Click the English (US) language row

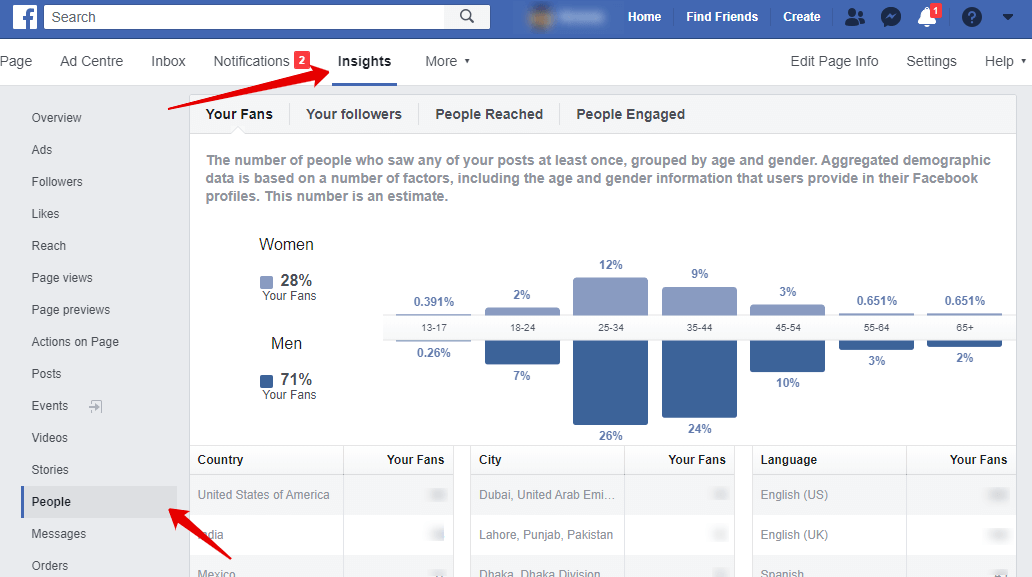pyautogui.click(x=884, y=495)
